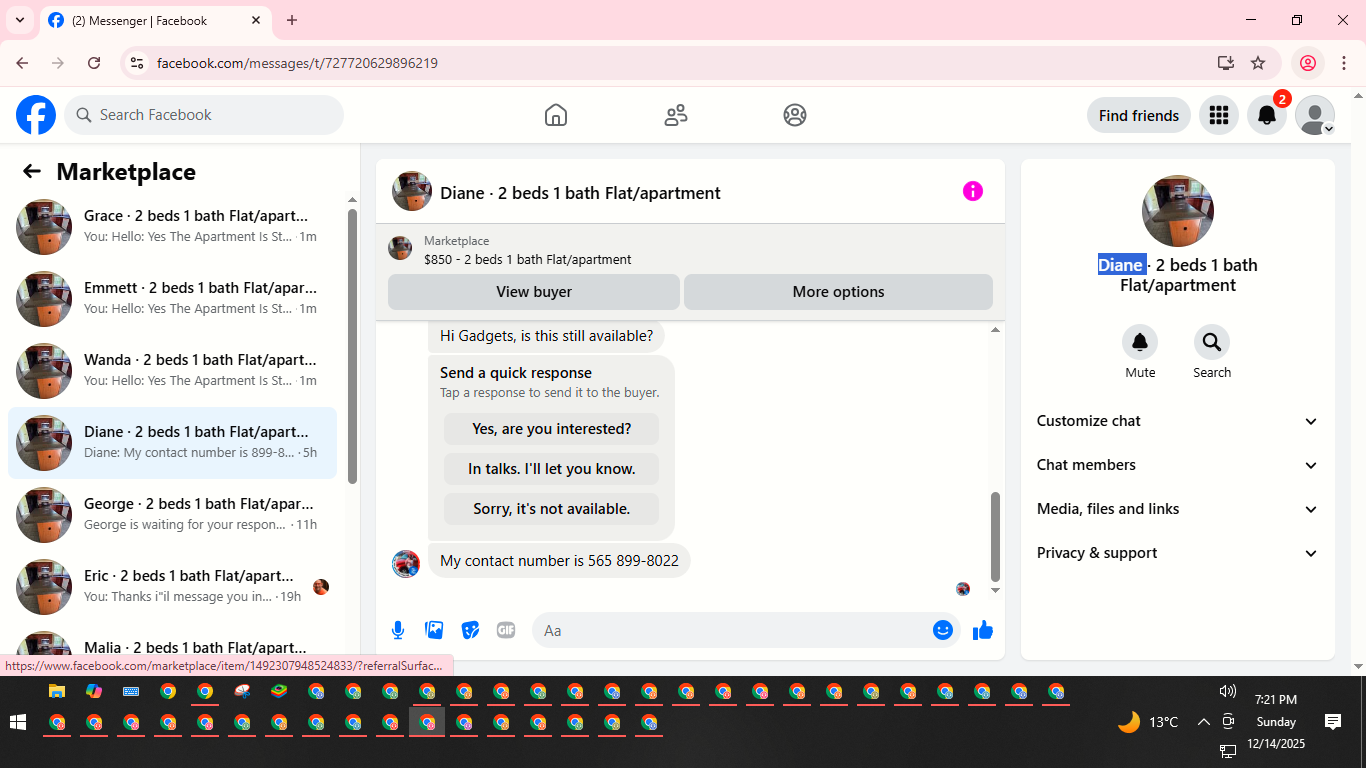Reload the page in browser toolbar

94,63
